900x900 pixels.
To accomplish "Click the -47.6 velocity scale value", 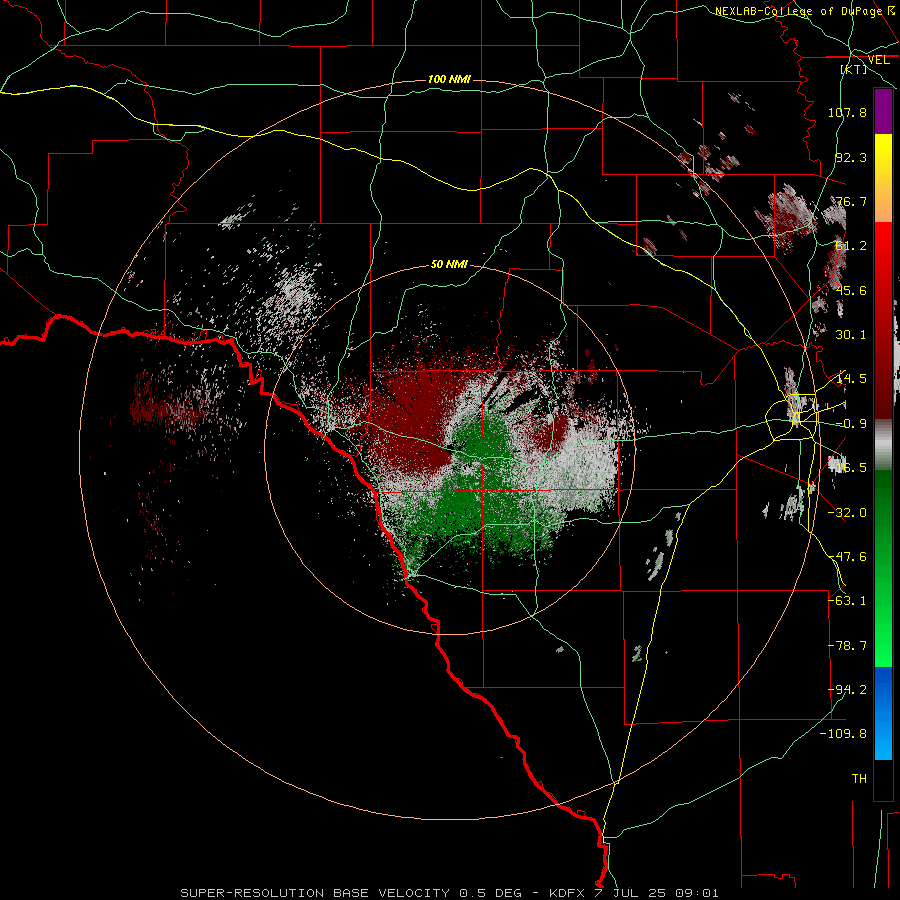I will tap(847, 557).
